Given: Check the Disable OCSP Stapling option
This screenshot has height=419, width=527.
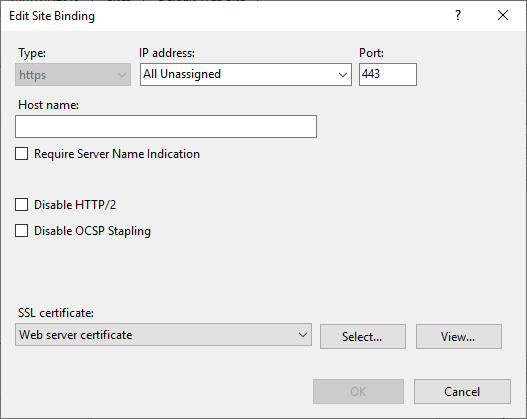Looking at the screenshot, I should click(x=22, y=231).
